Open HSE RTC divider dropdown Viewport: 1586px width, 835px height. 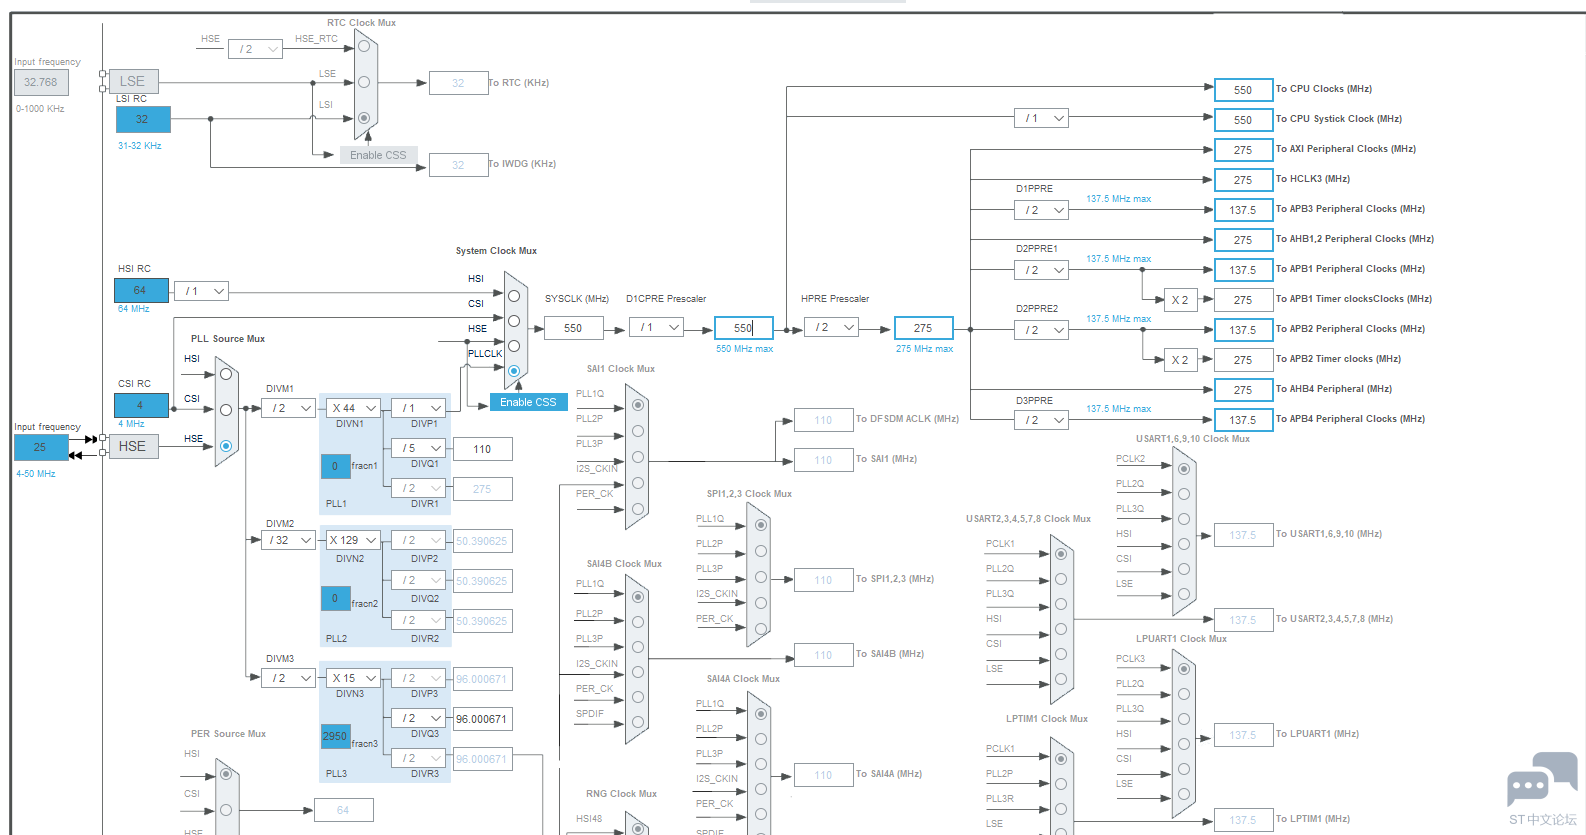pos(255,49)
